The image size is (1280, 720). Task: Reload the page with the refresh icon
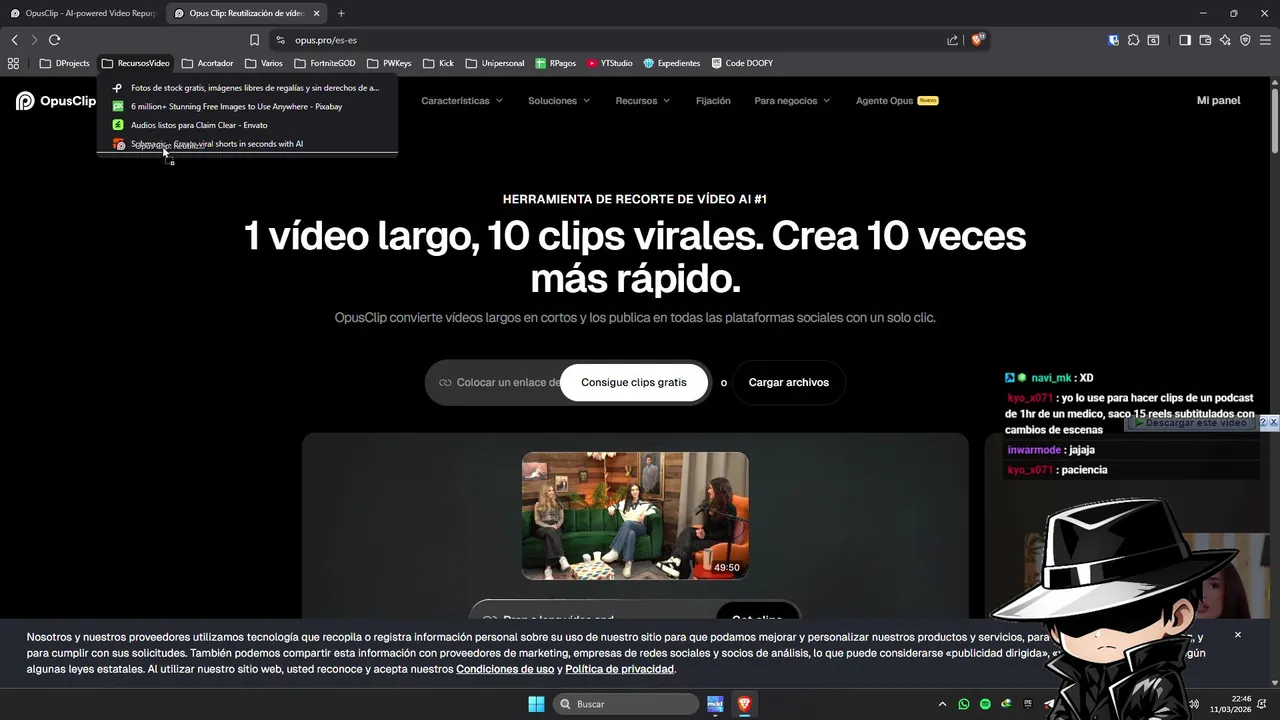(x=54, y=40)
